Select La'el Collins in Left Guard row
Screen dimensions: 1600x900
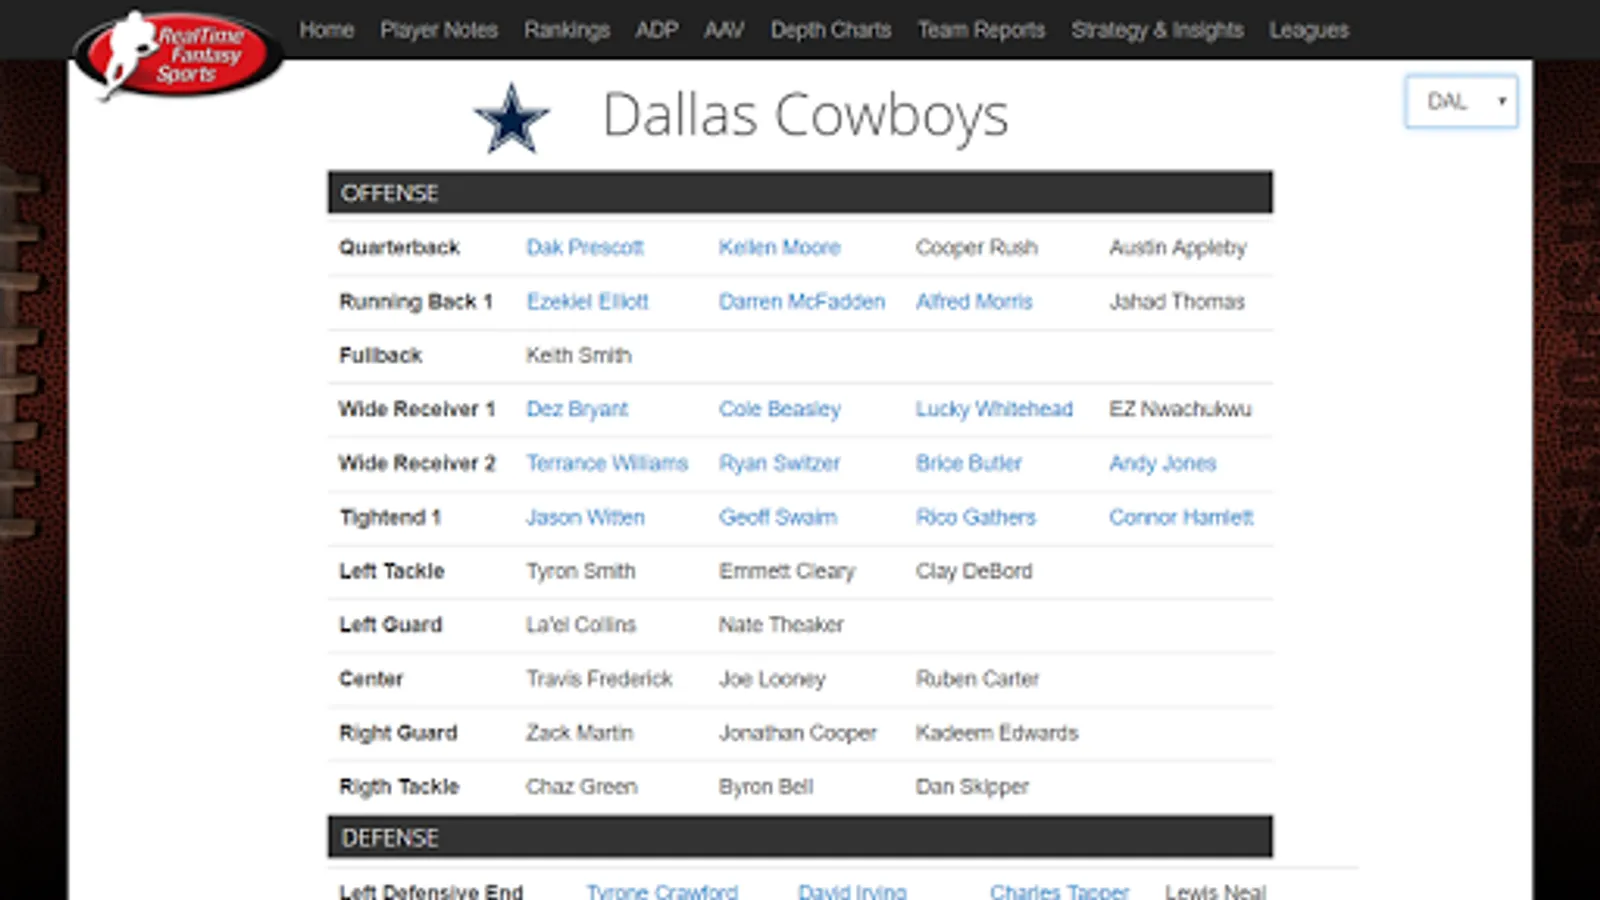point(581,625)
